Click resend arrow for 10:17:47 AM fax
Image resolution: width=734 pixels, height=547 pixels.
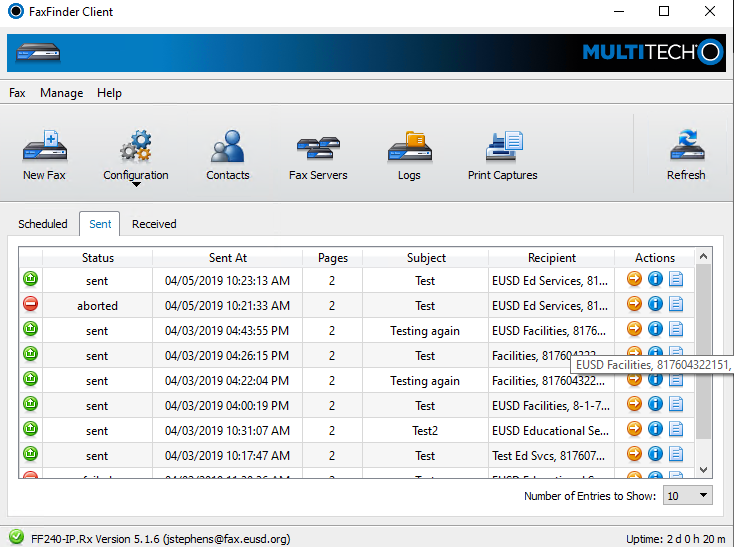634,454
